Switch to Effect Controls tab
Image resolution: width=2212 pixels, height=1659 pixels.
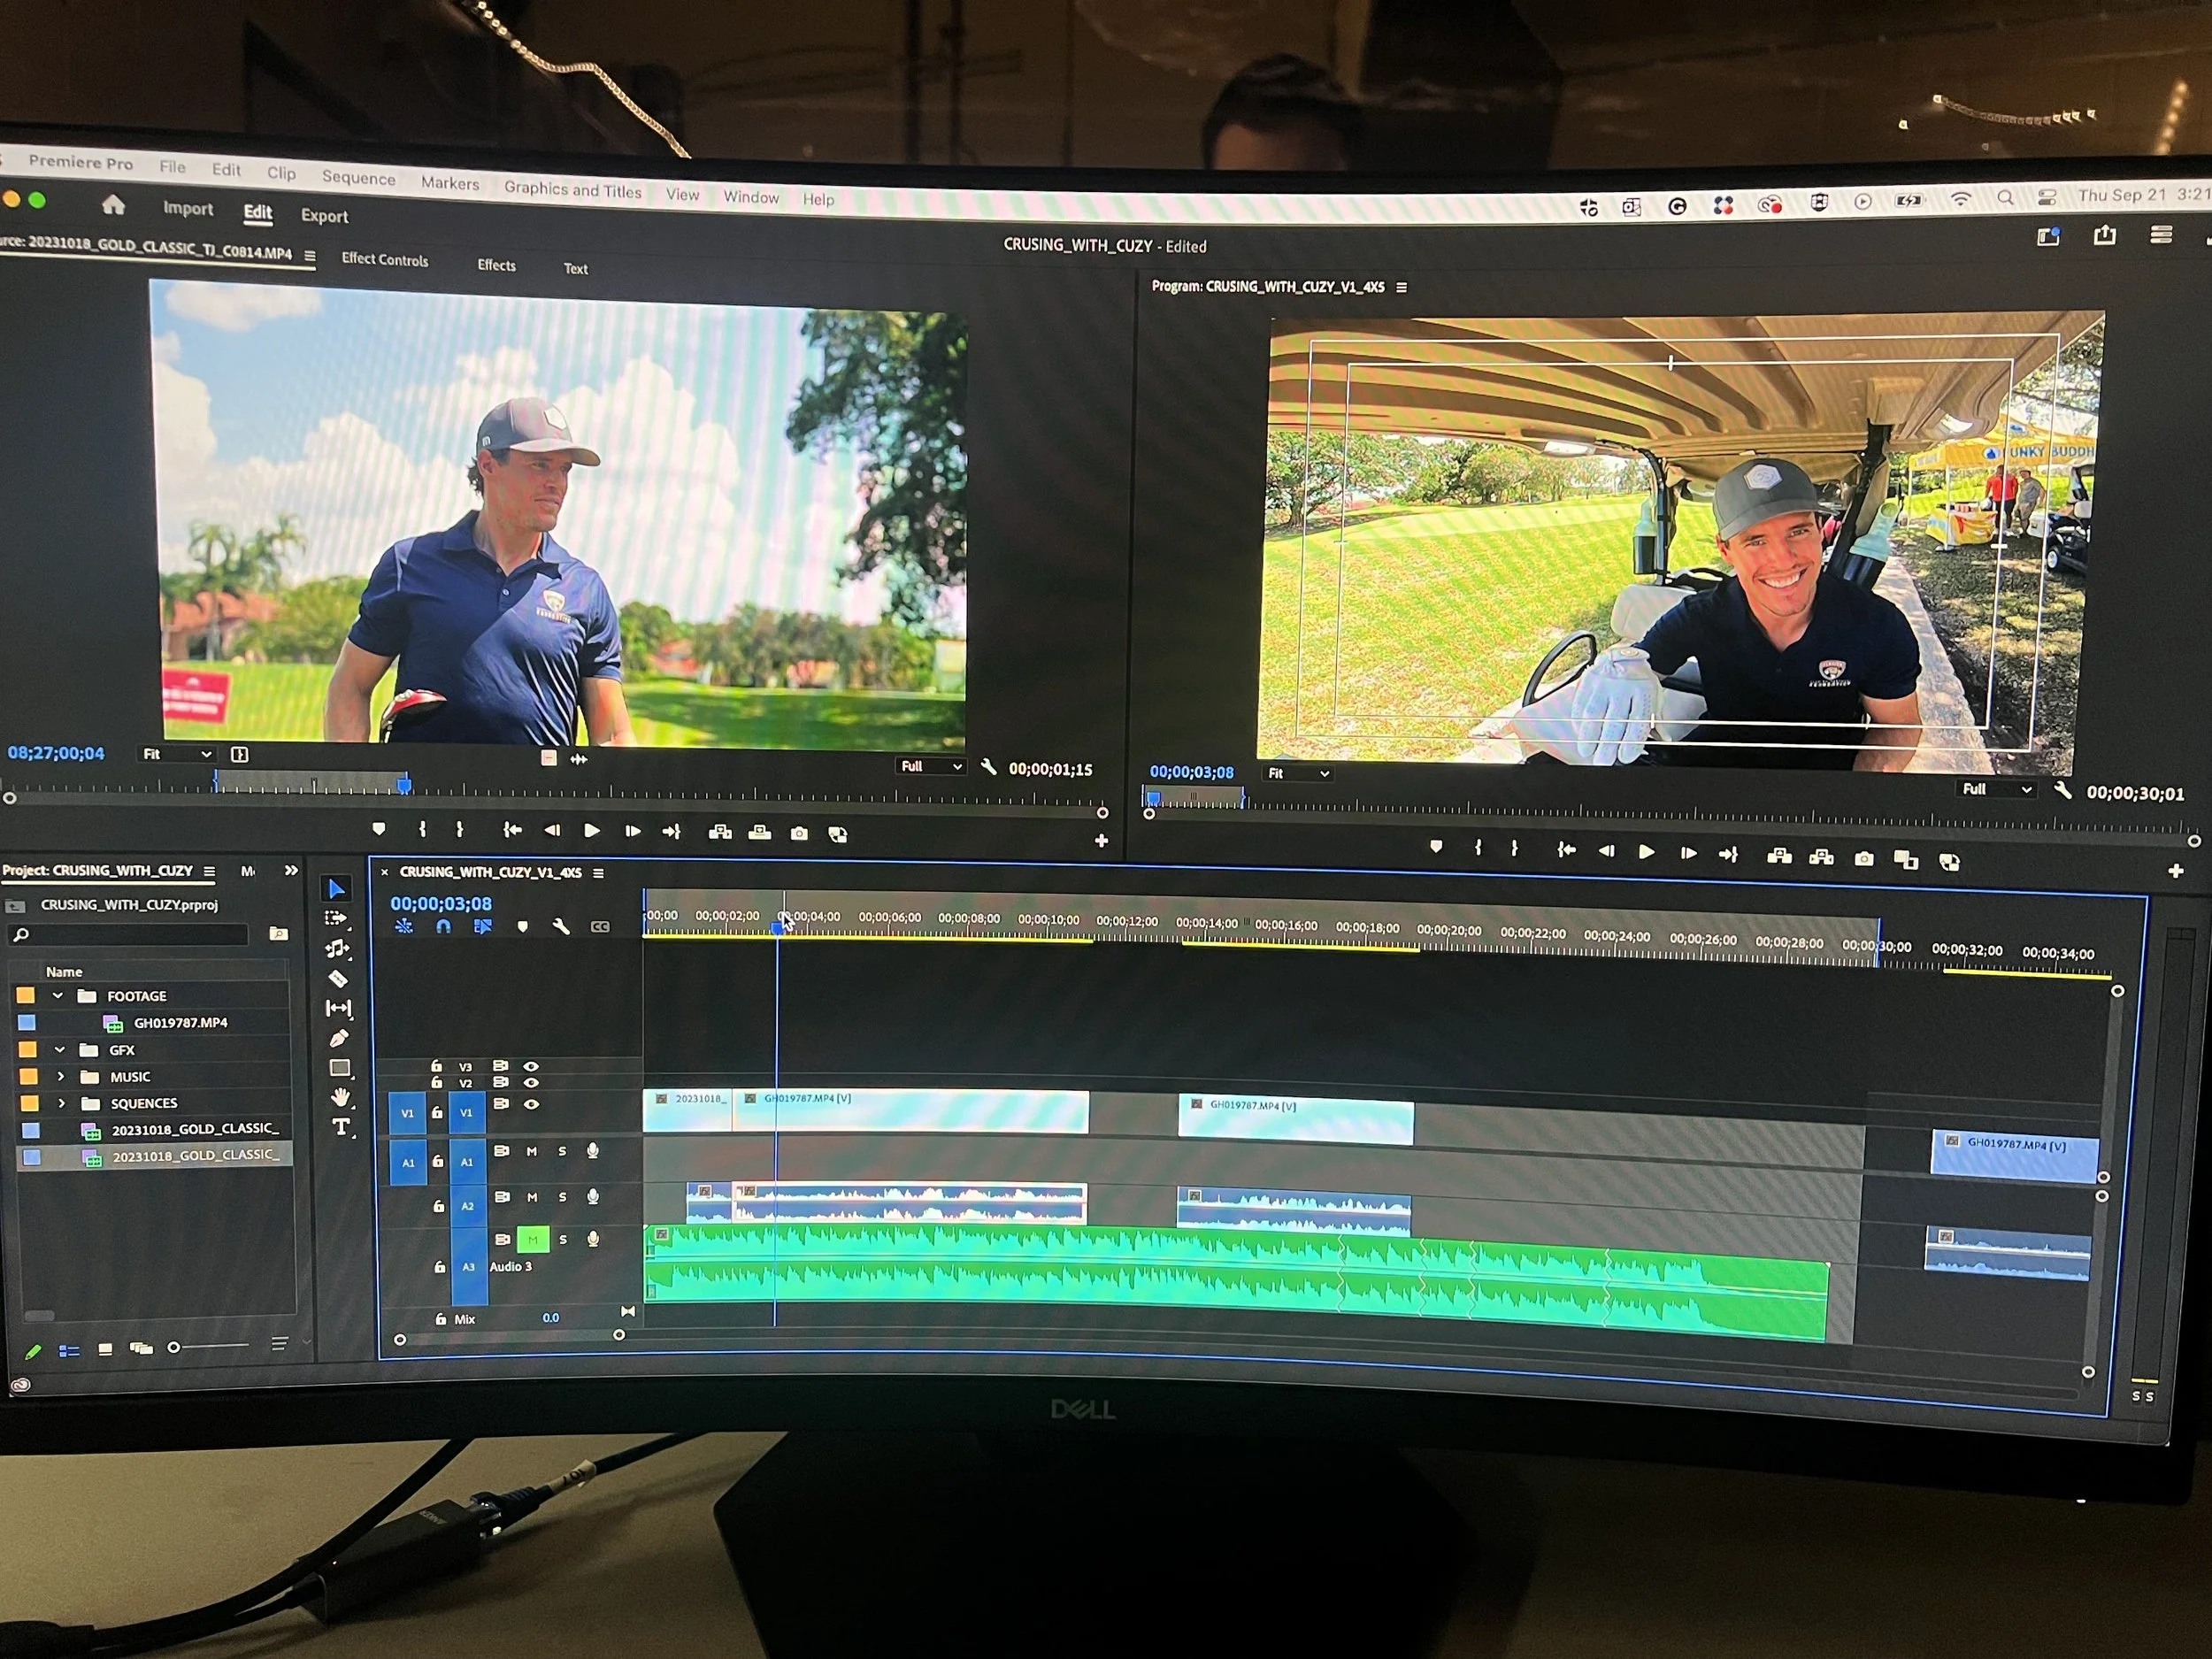pyautogui.click(x=385, y=259)
